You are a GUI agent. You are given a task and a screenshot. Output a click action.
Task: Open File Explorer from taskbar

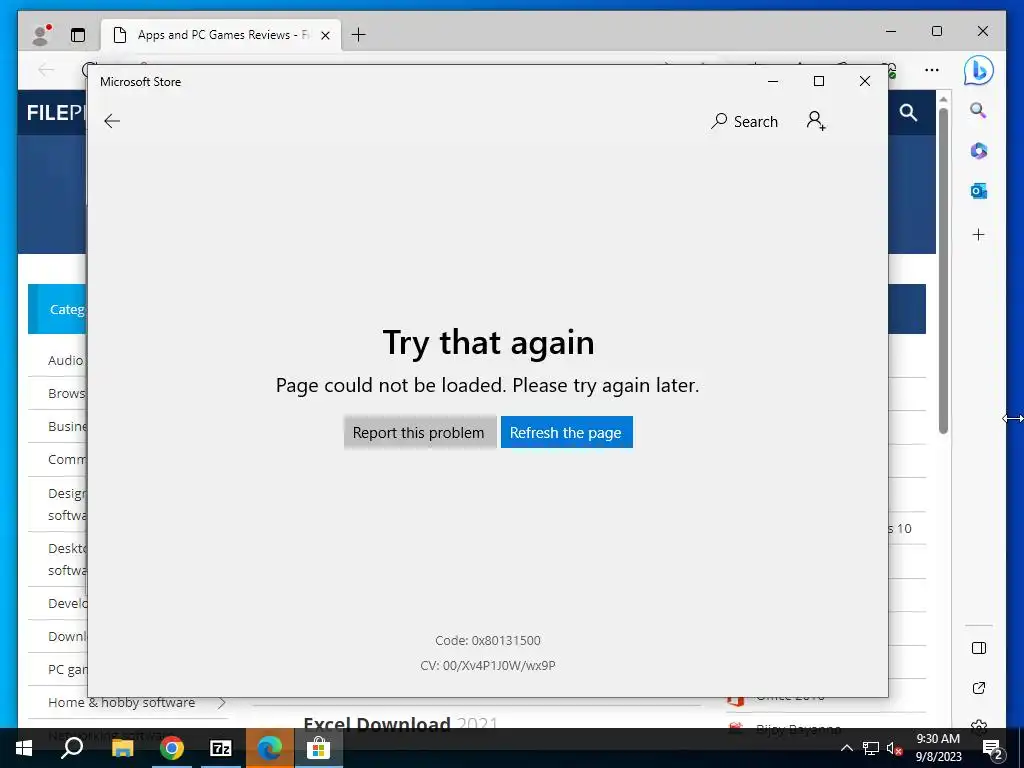[122, 748]
